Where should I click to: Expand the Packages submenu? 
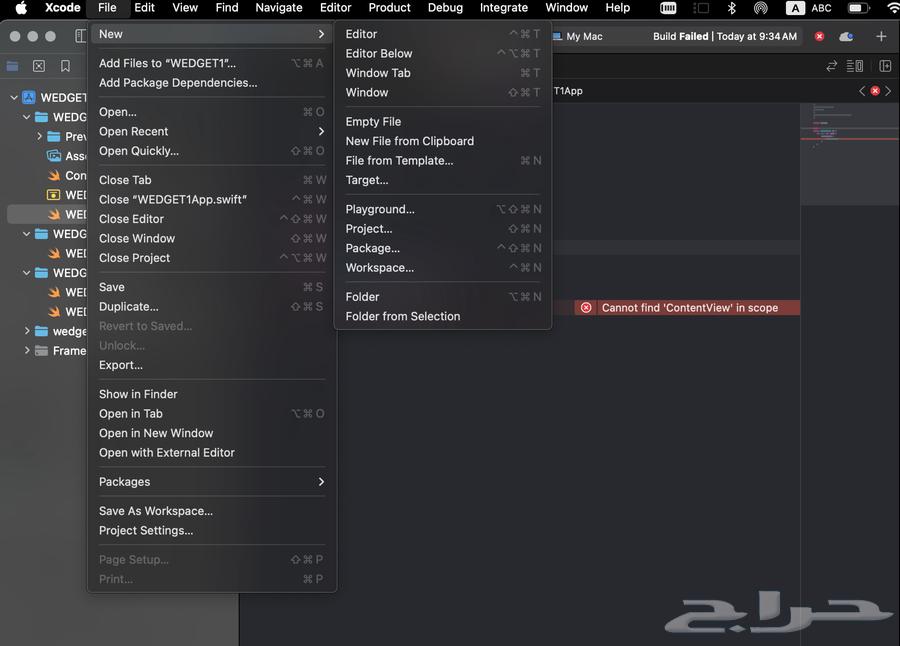coord(211,482)
